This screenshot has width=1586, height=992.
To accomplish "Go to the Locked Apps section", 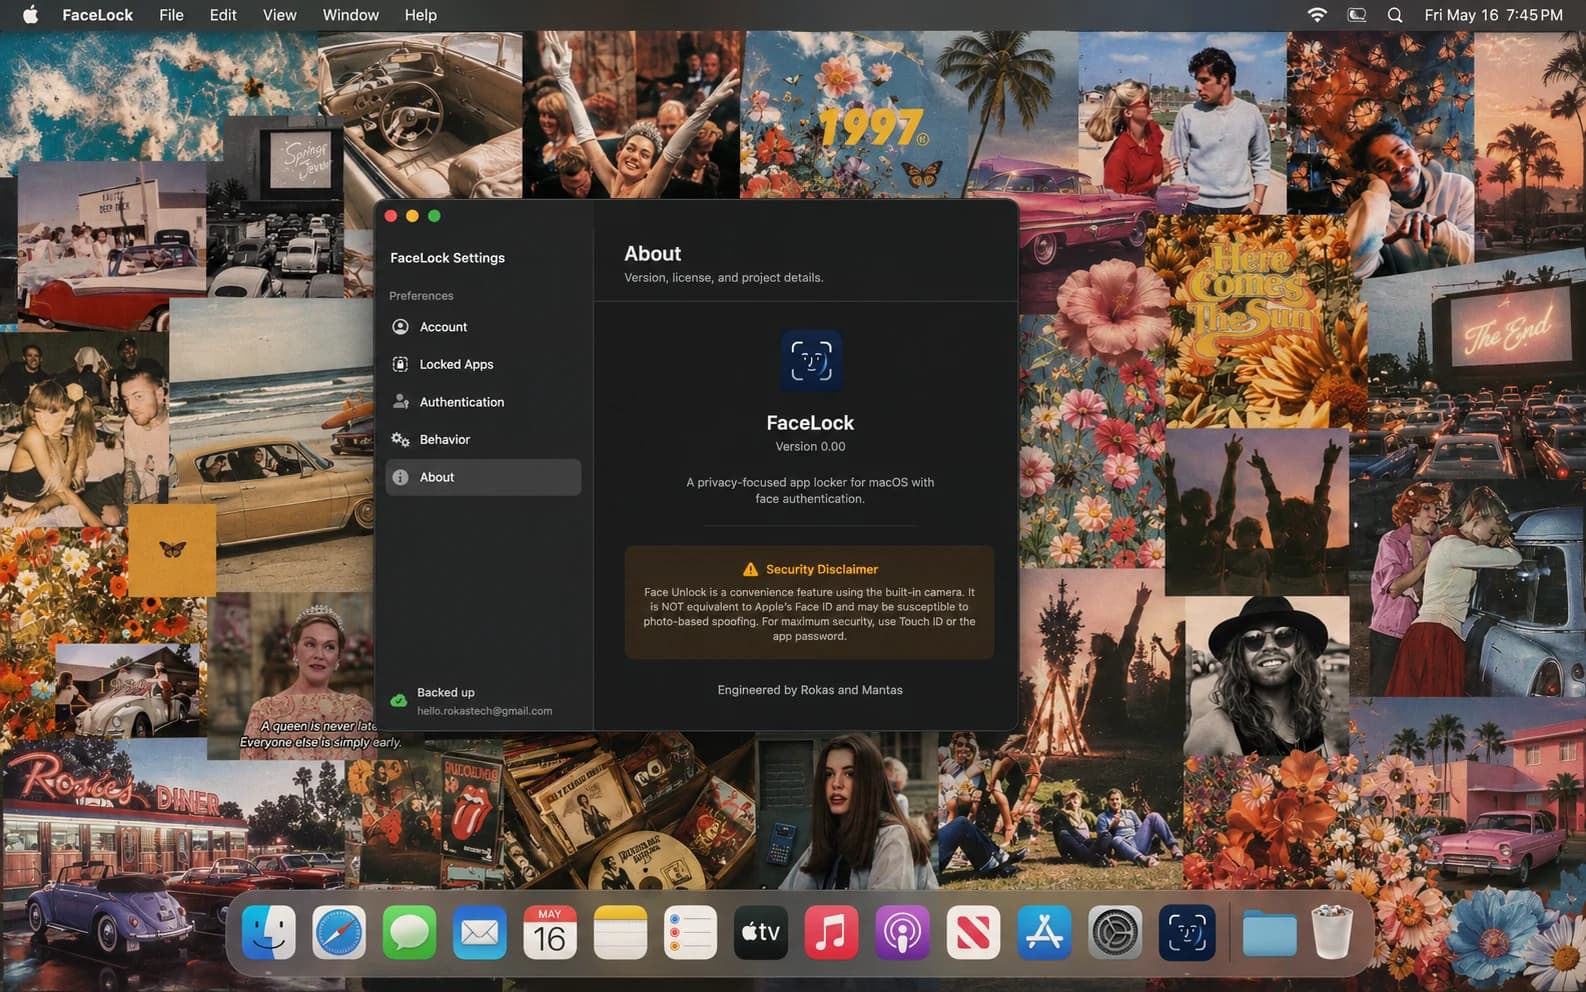I will [x=483, y=364].
